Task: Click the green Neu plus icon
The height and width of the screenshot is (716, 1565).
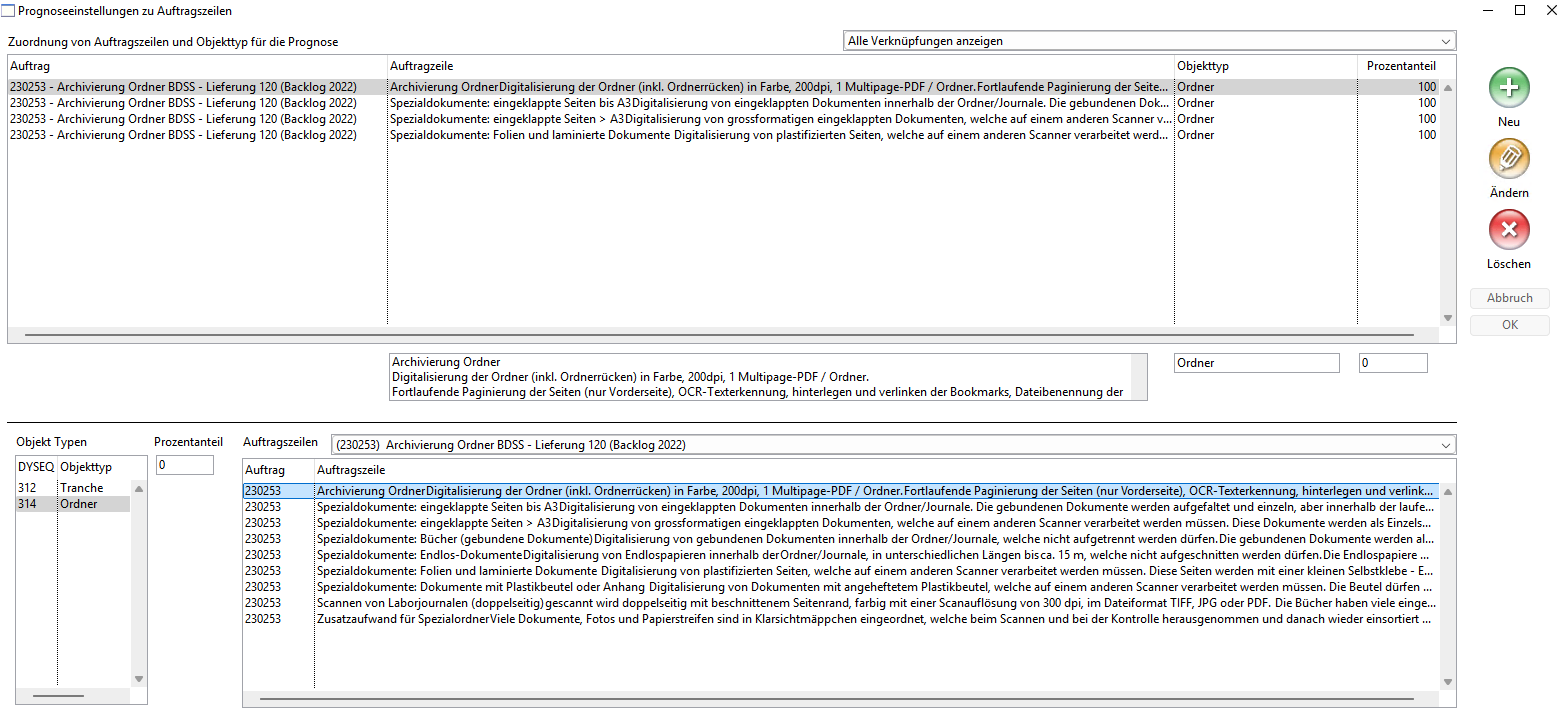Action: pos(1509,88)
